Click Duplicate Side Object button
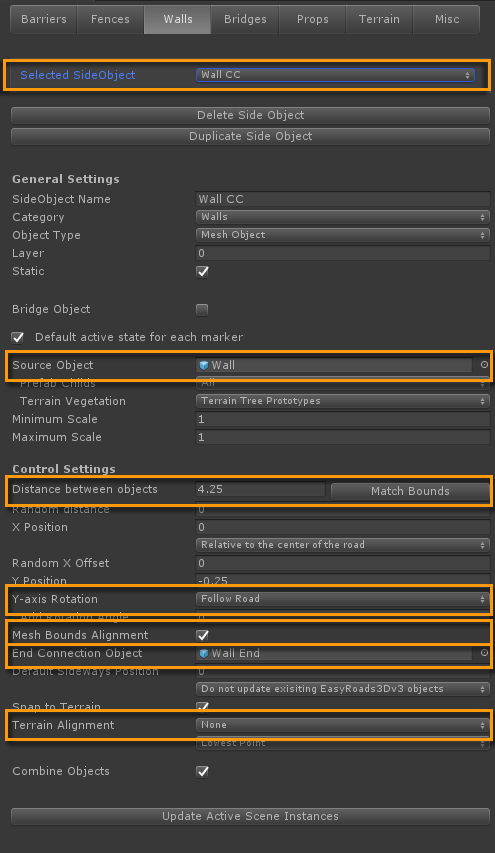Screen dimensions: 495x853 [x=250, y=136]
